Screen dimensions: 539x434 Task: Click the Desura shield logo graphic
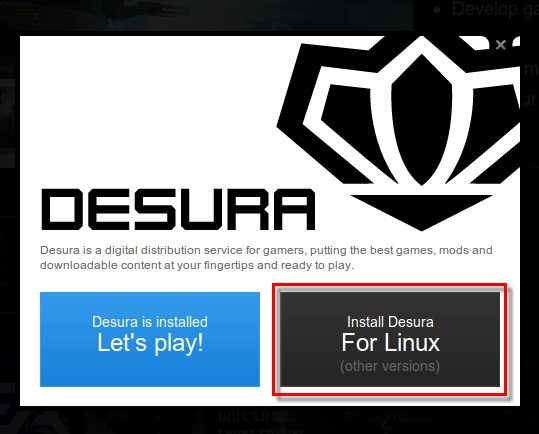[399, 133]
